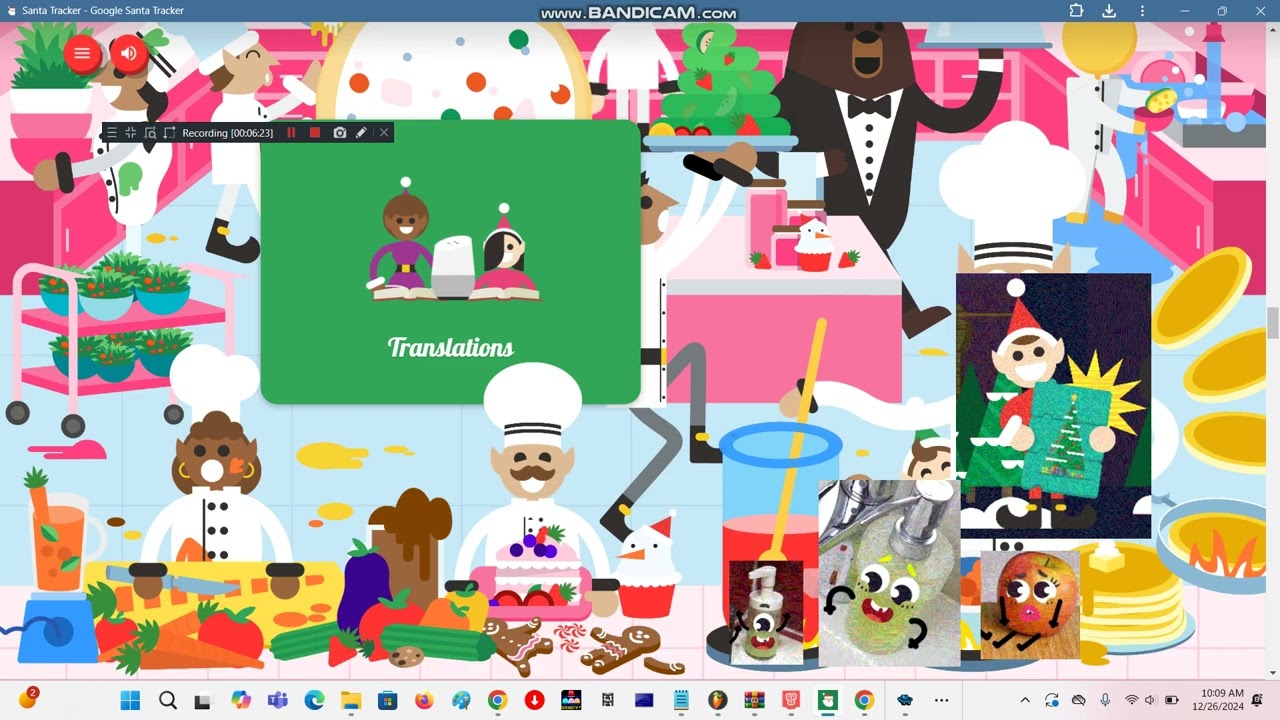This screenshot has width=1280, height=720.
Task: Open the widgets button with the badge 2
Action: tap(27, 699)
